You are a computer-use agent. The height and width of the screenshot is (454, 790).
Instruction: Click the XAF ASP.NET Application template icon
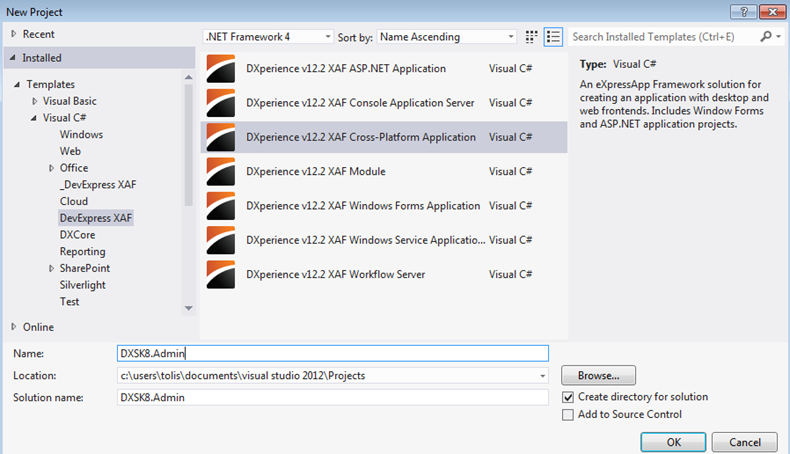[x=220, y=69]
